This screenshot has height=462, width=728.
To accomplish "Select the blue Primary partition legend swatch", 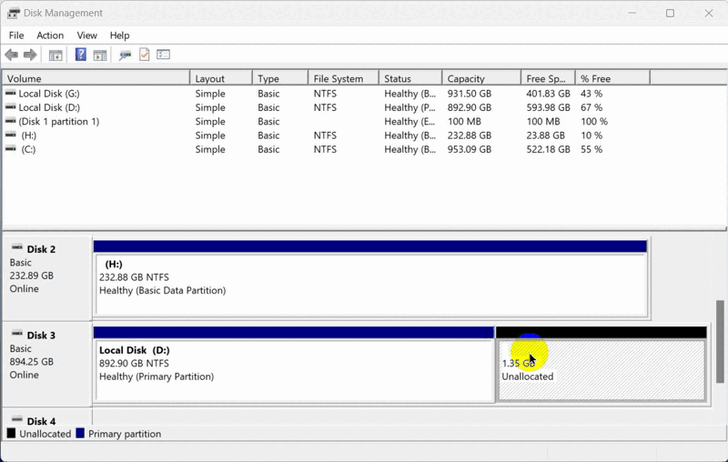I will 80,434.
